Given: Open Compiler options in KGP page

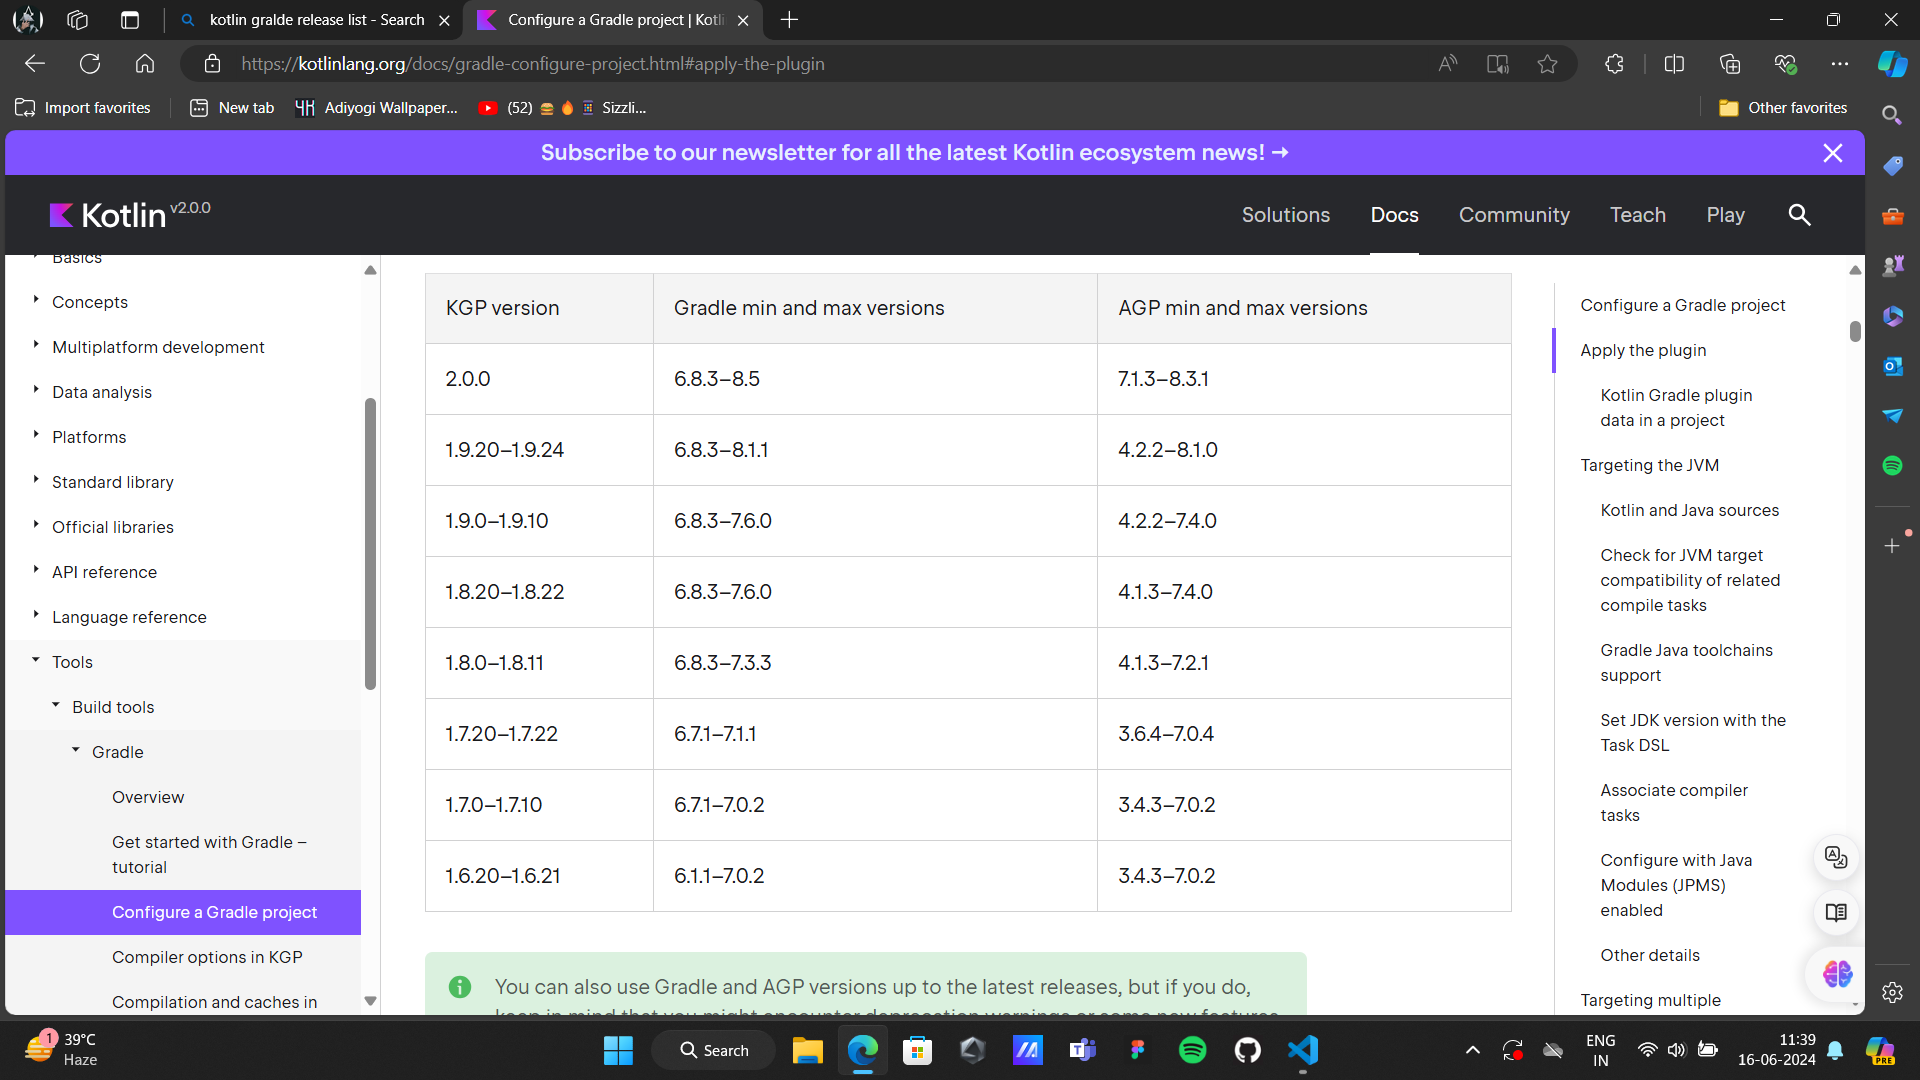Looking at the screenshot, I should (207, 957).
